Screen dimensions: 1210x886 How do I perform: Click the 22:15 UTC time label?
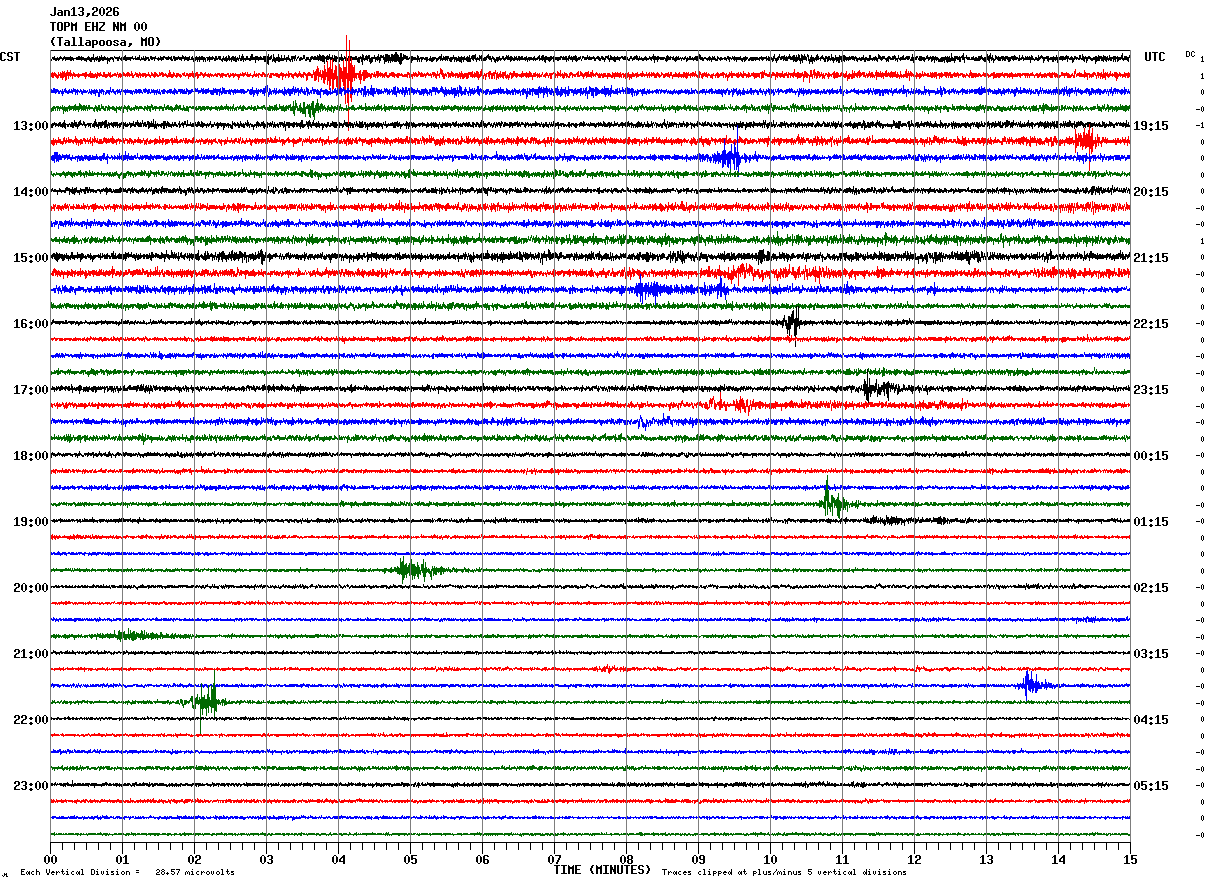[x=1151, y=324]
